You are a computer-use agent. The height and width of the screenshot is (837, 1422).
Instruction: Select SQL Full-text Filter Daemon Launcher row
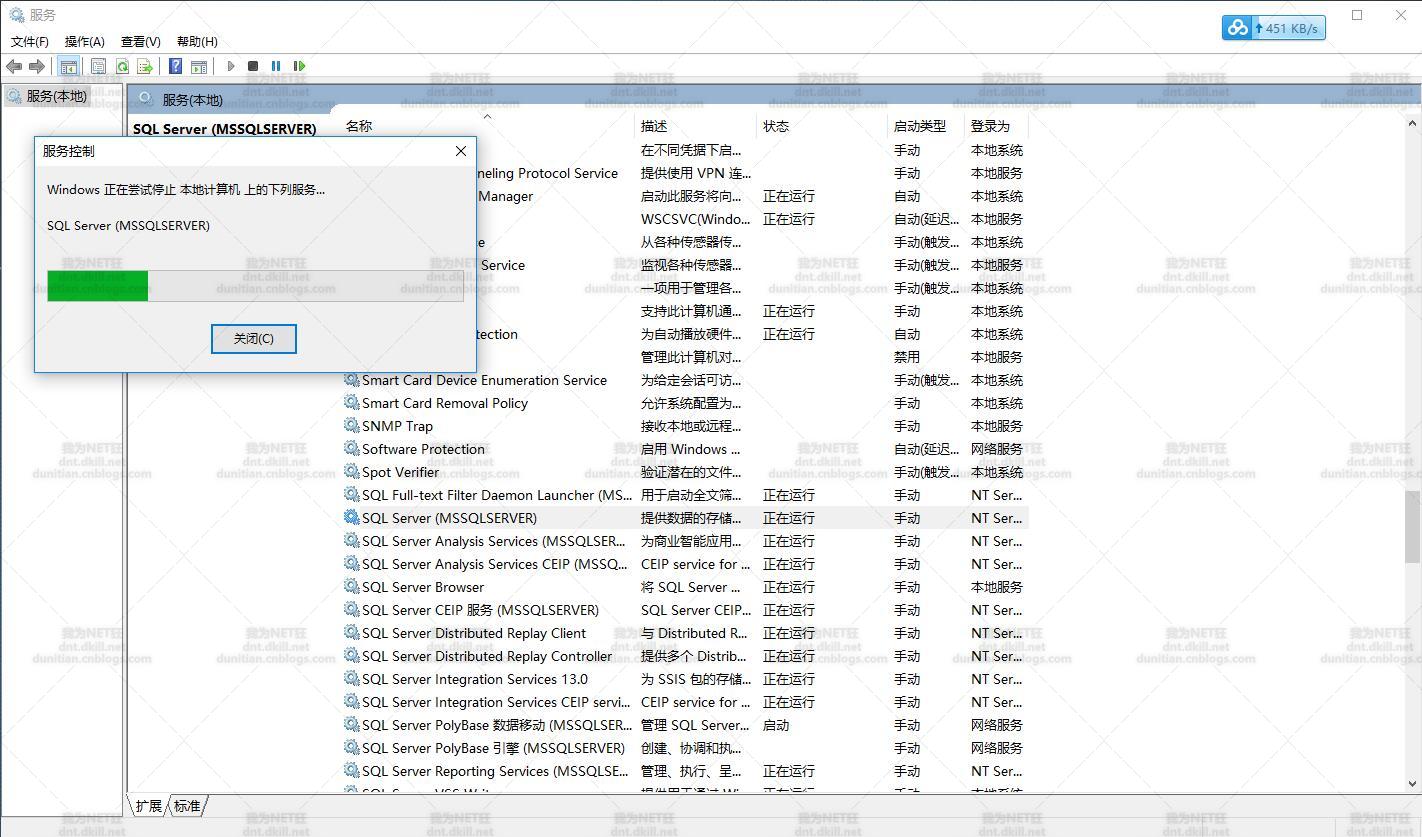click(685, 495)
